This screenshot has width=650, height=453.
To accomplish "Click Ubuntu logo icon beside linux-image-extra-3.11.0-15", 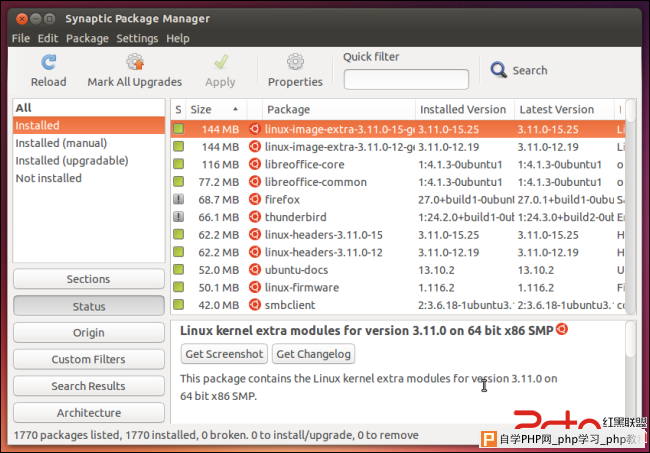I will (255, 129).
